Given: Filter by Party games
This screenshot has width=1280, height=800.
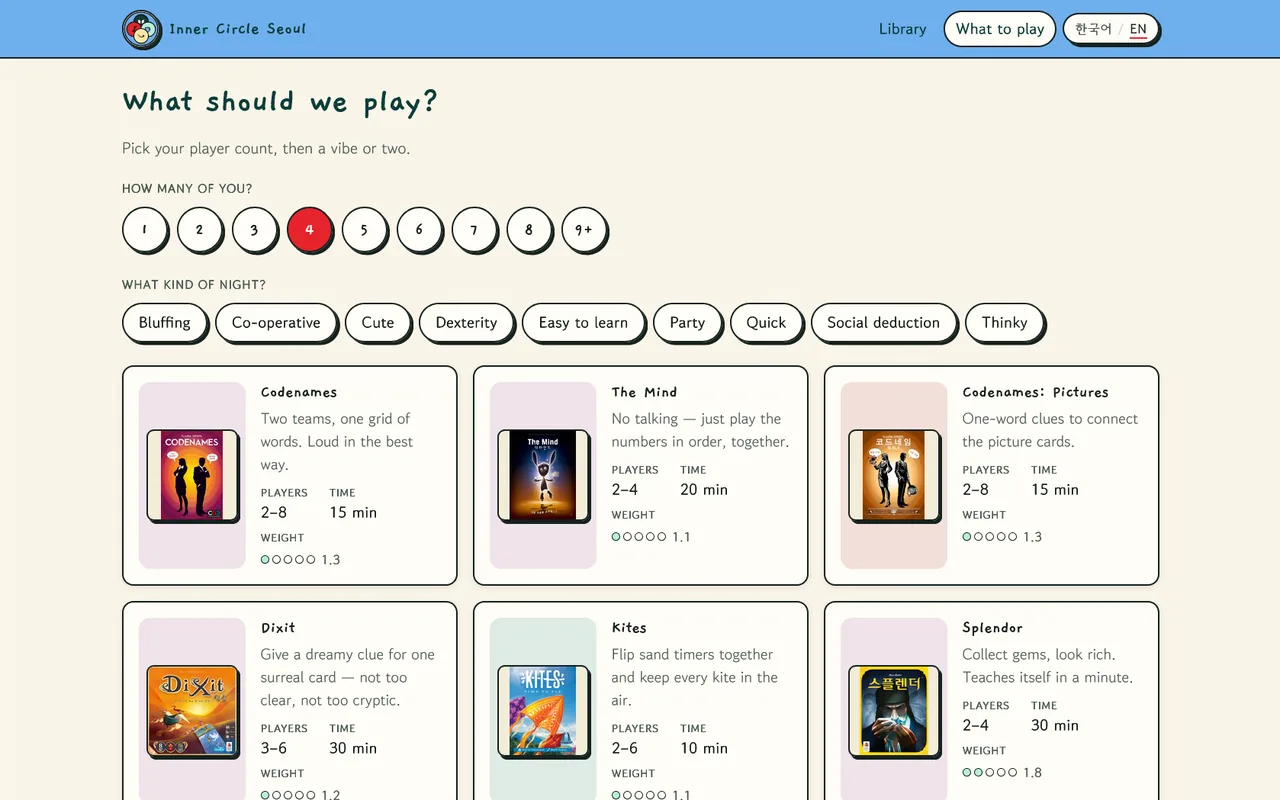Looking at the screenshot, I should [x=687, y=323].
